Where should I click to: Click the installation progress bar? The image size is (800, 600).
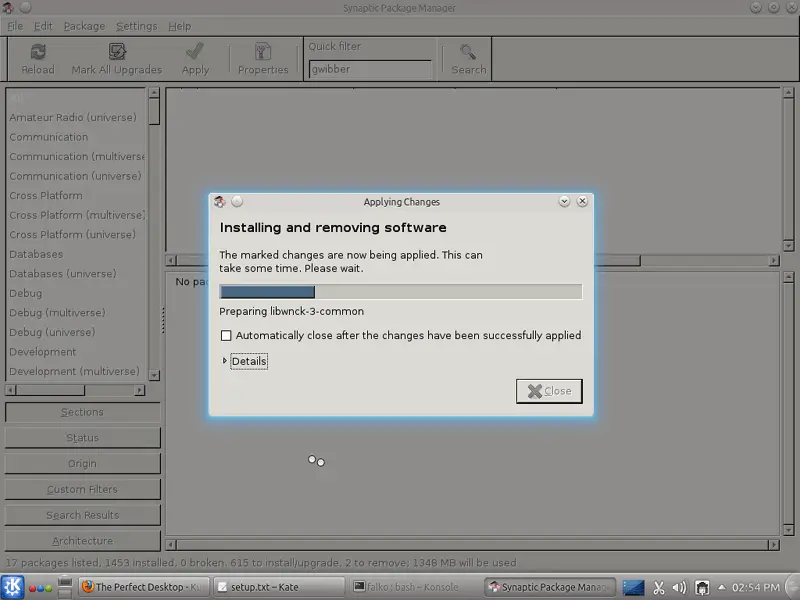401,292
